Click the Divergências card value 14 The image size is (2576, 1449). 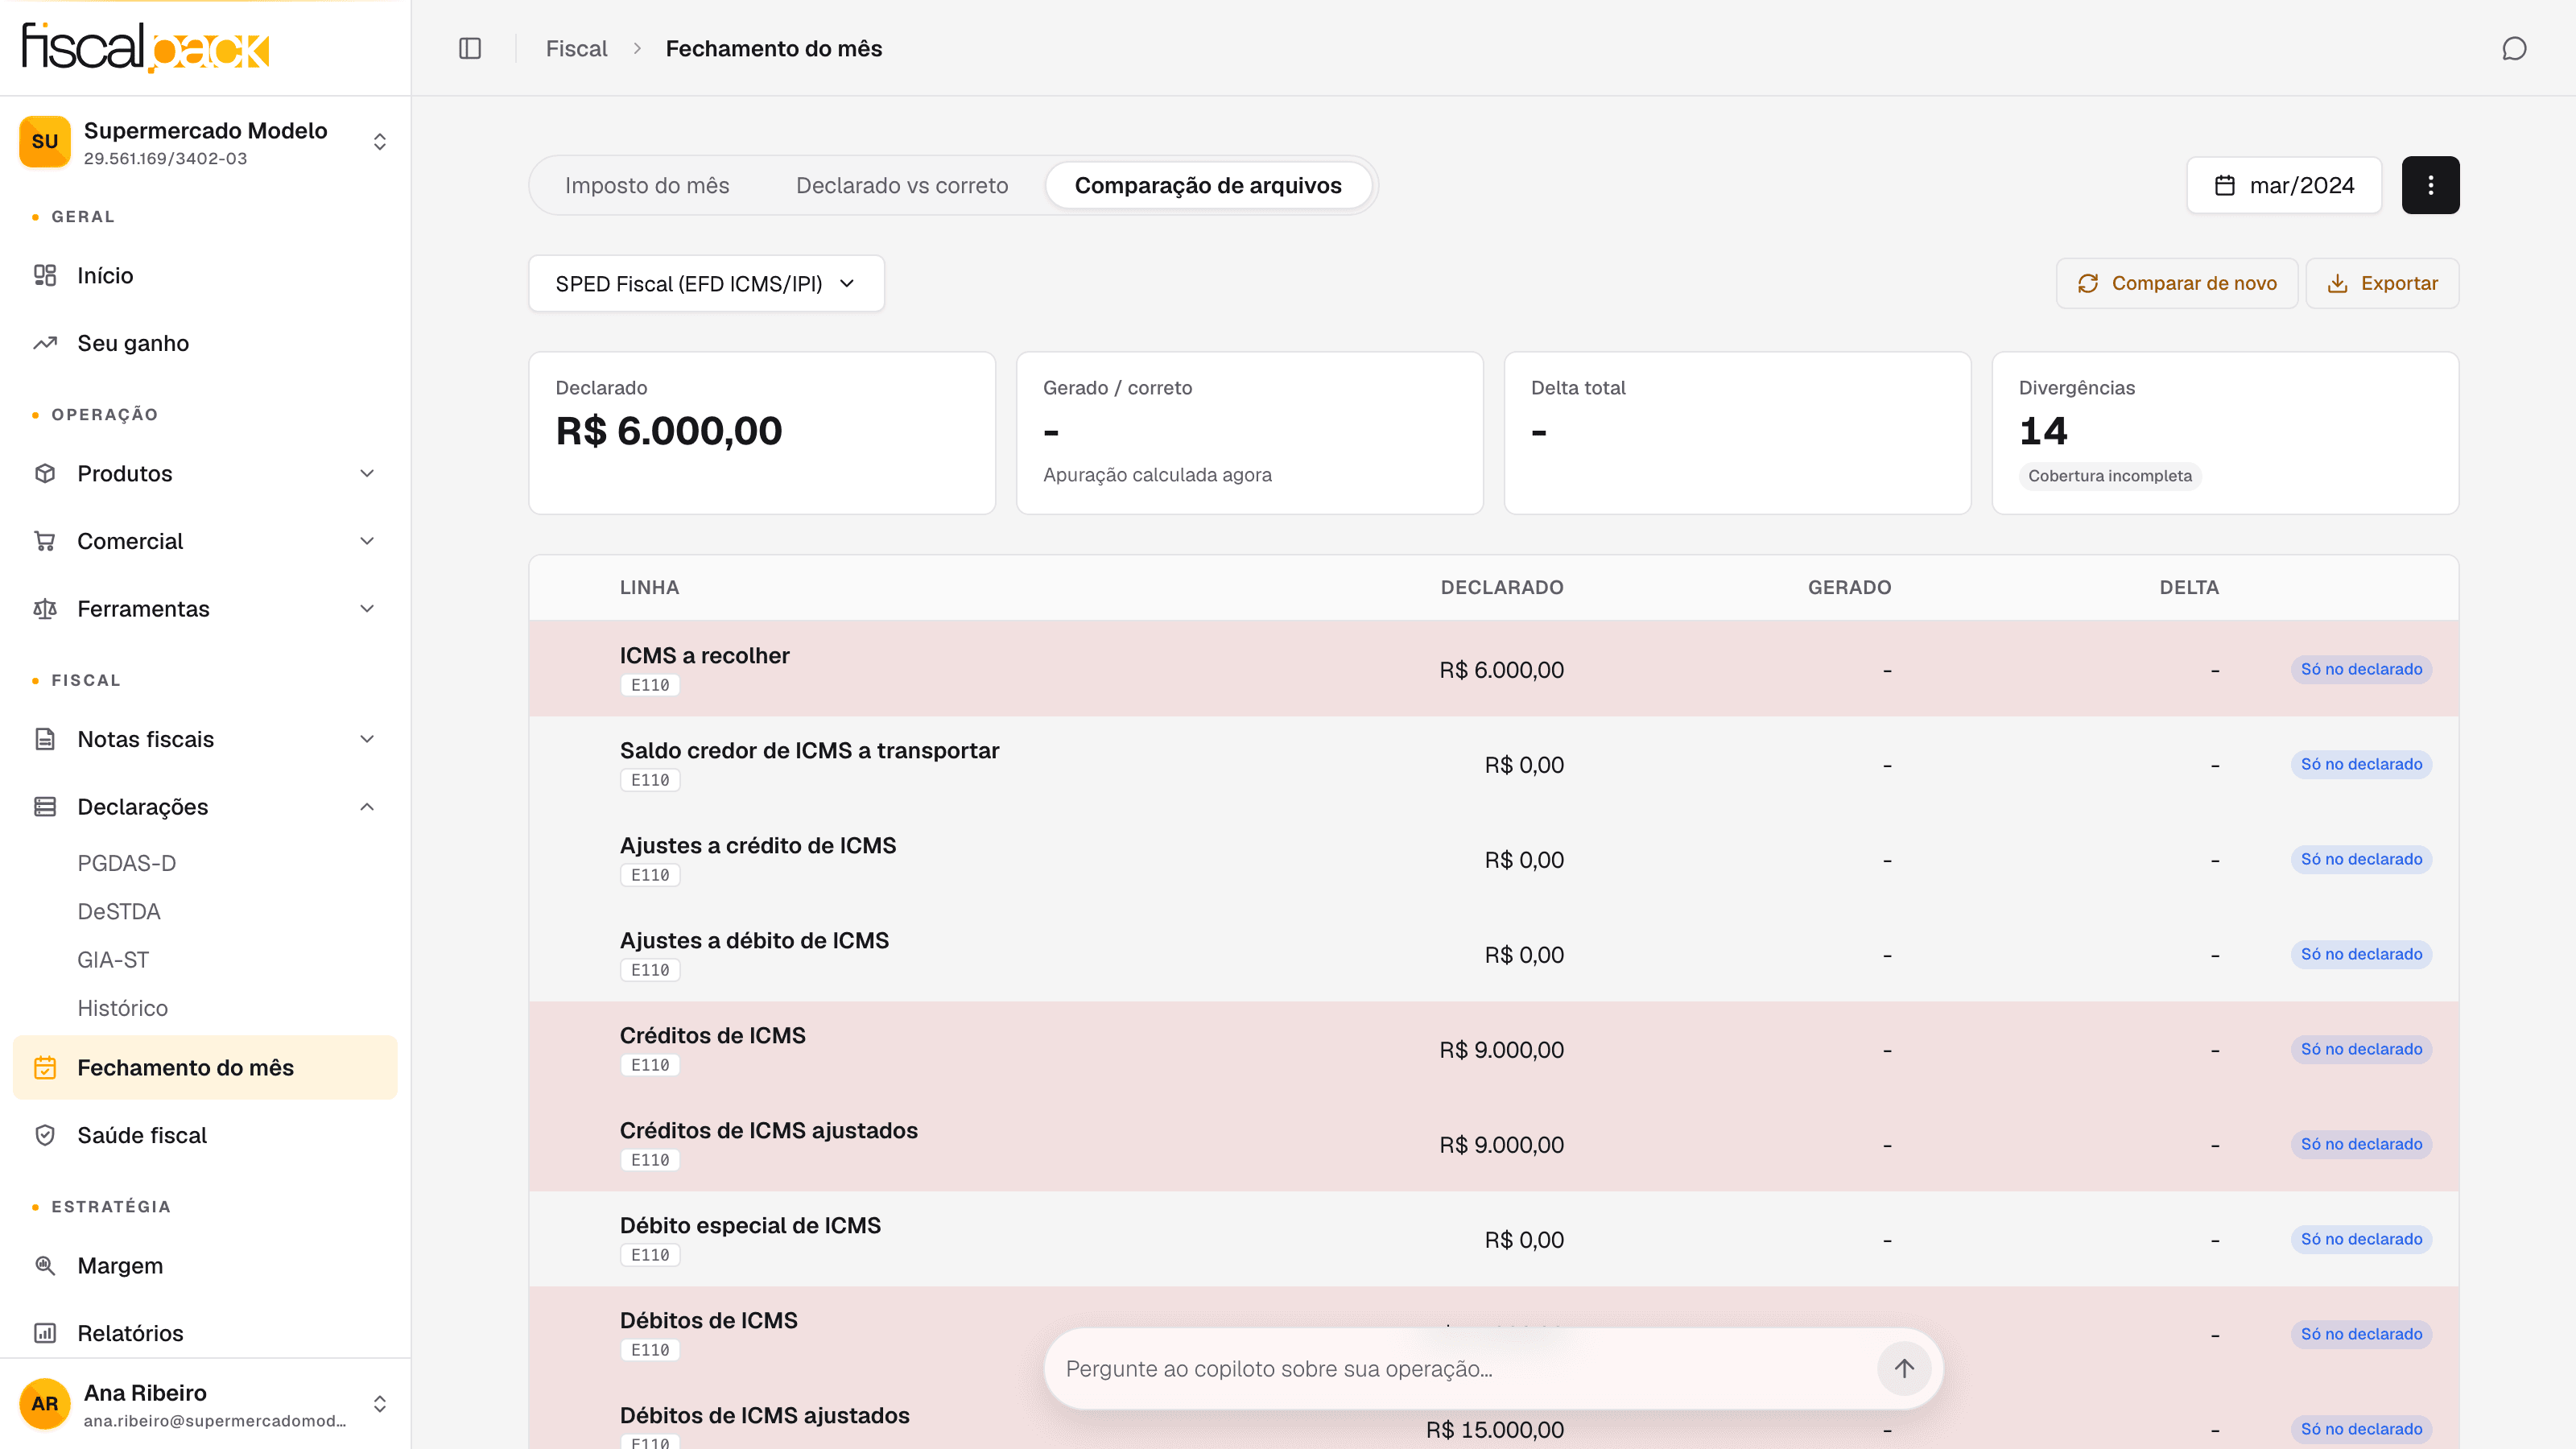[x=2043, y=431]
